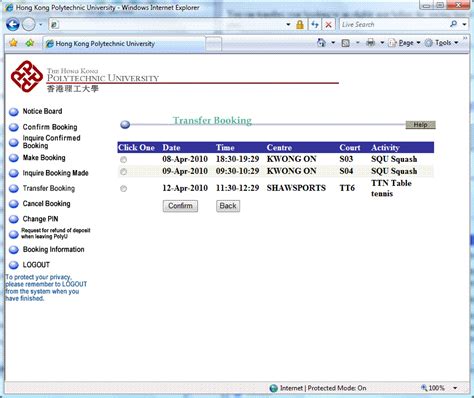Click the Back button below table

coord(228,206)
